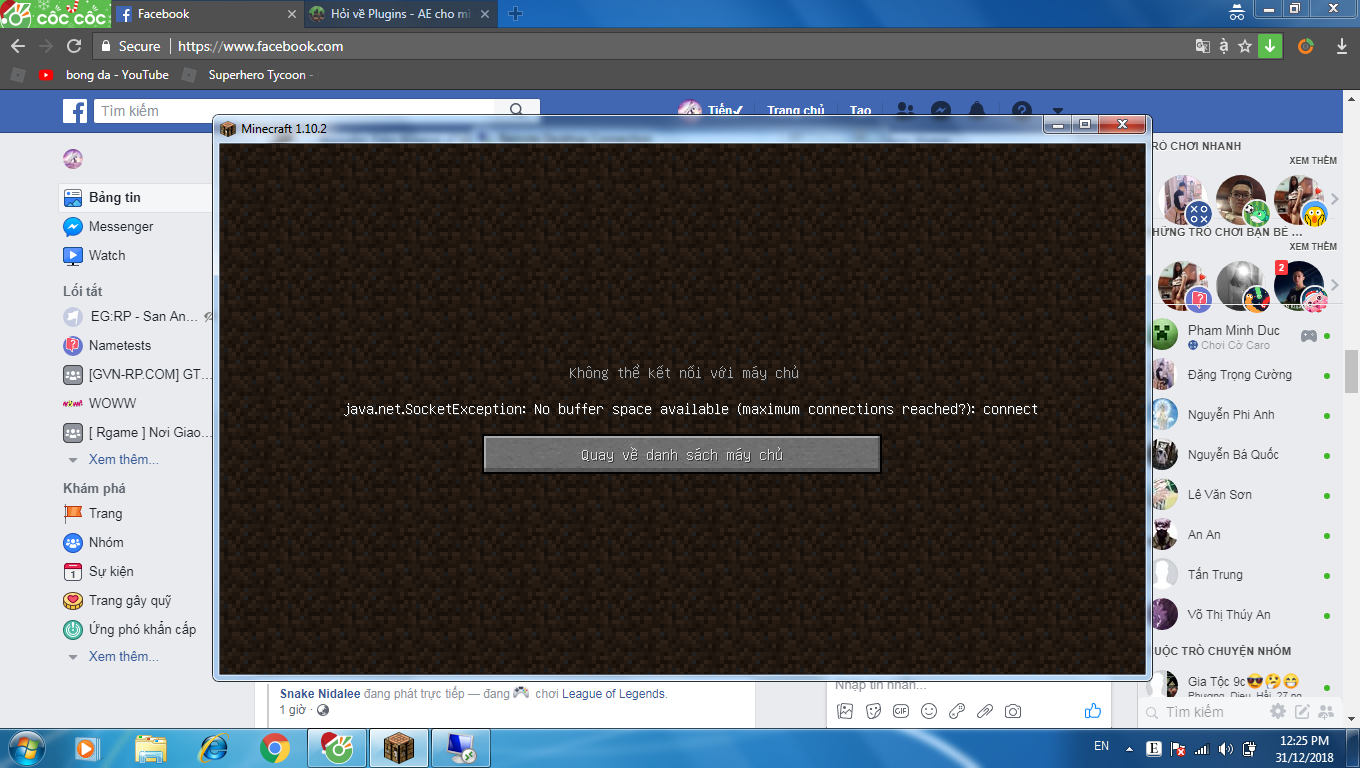
Task: Switch to the 'Hỏi về Plugins' tab
Action: click(x=400, y=14)
